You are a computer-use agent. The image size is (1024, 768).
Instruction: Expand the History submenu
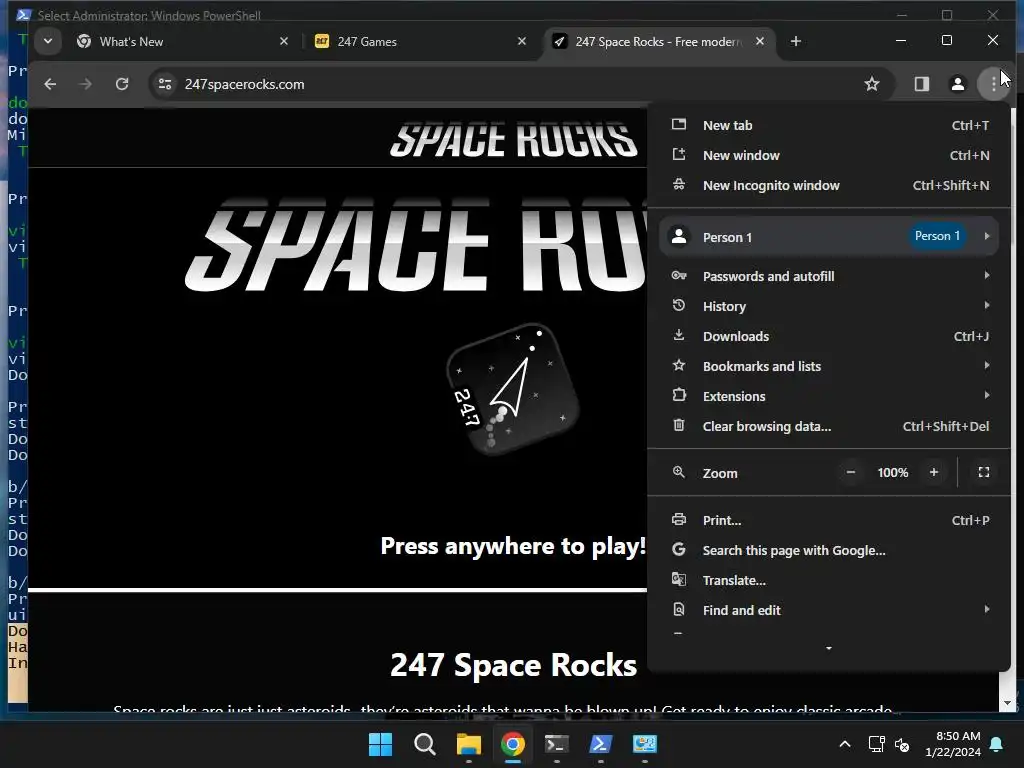click(829, 306)
